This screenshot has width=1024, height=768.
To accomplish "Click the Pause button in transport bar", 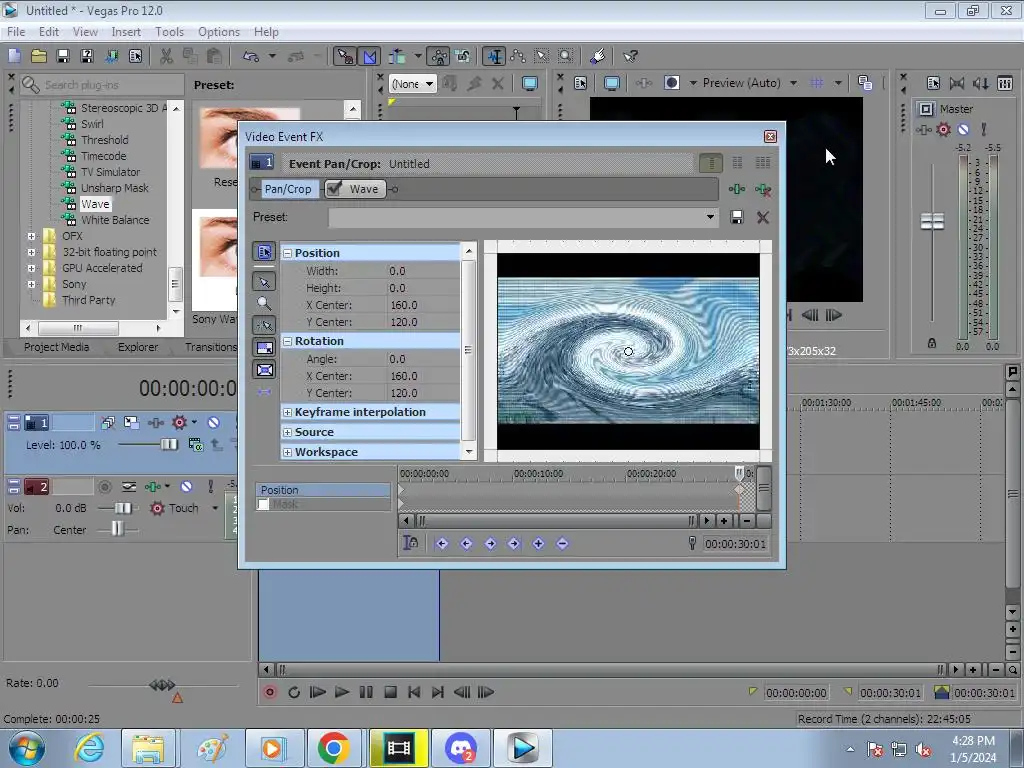I will click(x=366, y=692).
